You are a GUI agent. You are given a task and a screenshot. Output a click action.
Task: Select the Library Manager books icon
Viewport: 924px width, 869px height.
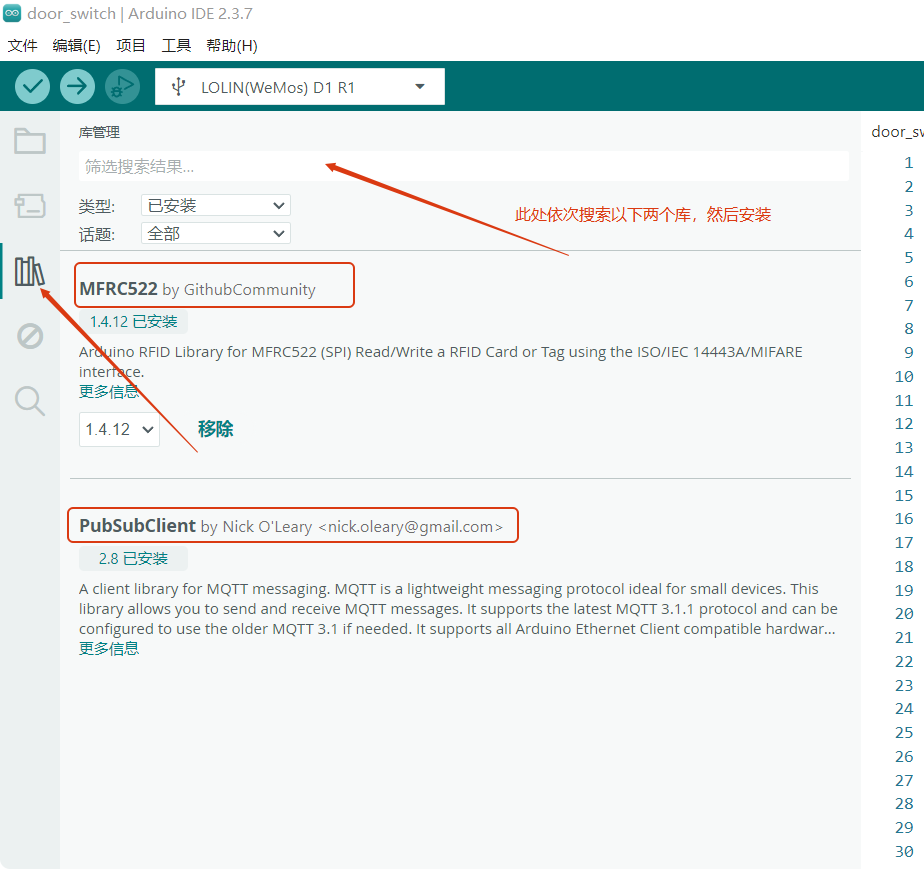(x=30, y=271)
